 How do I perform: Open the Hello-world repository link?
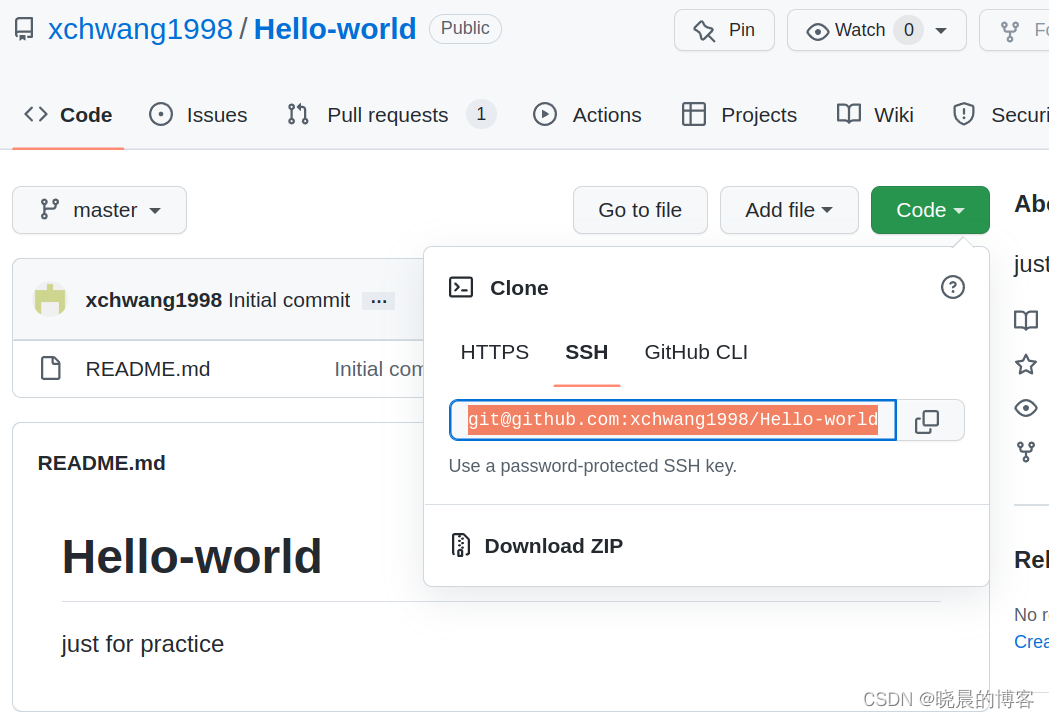[x=335, y=29]
